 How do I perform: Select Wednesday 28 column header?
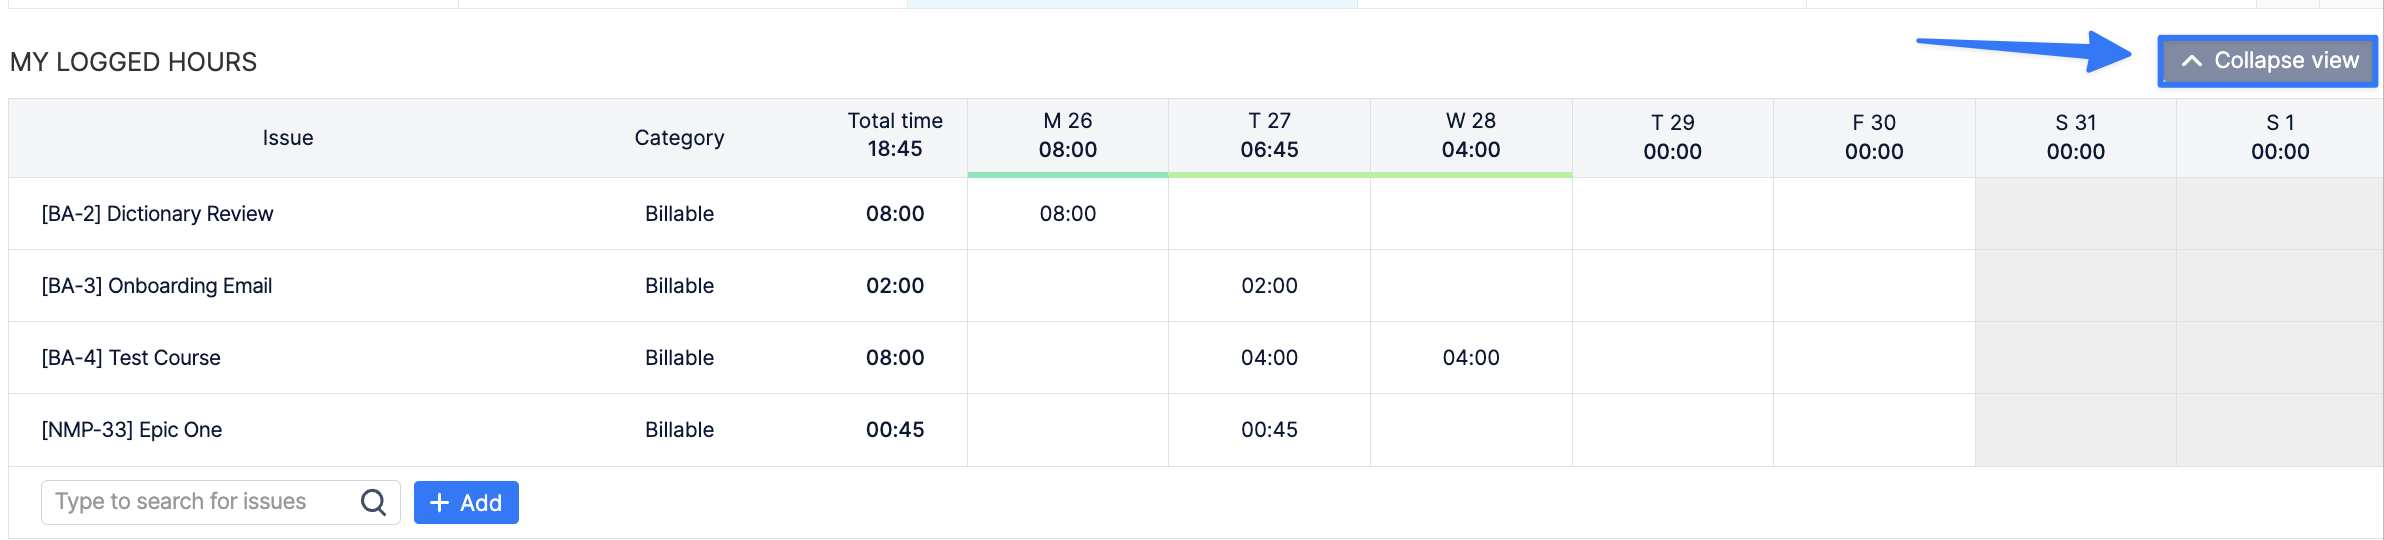1470,136
